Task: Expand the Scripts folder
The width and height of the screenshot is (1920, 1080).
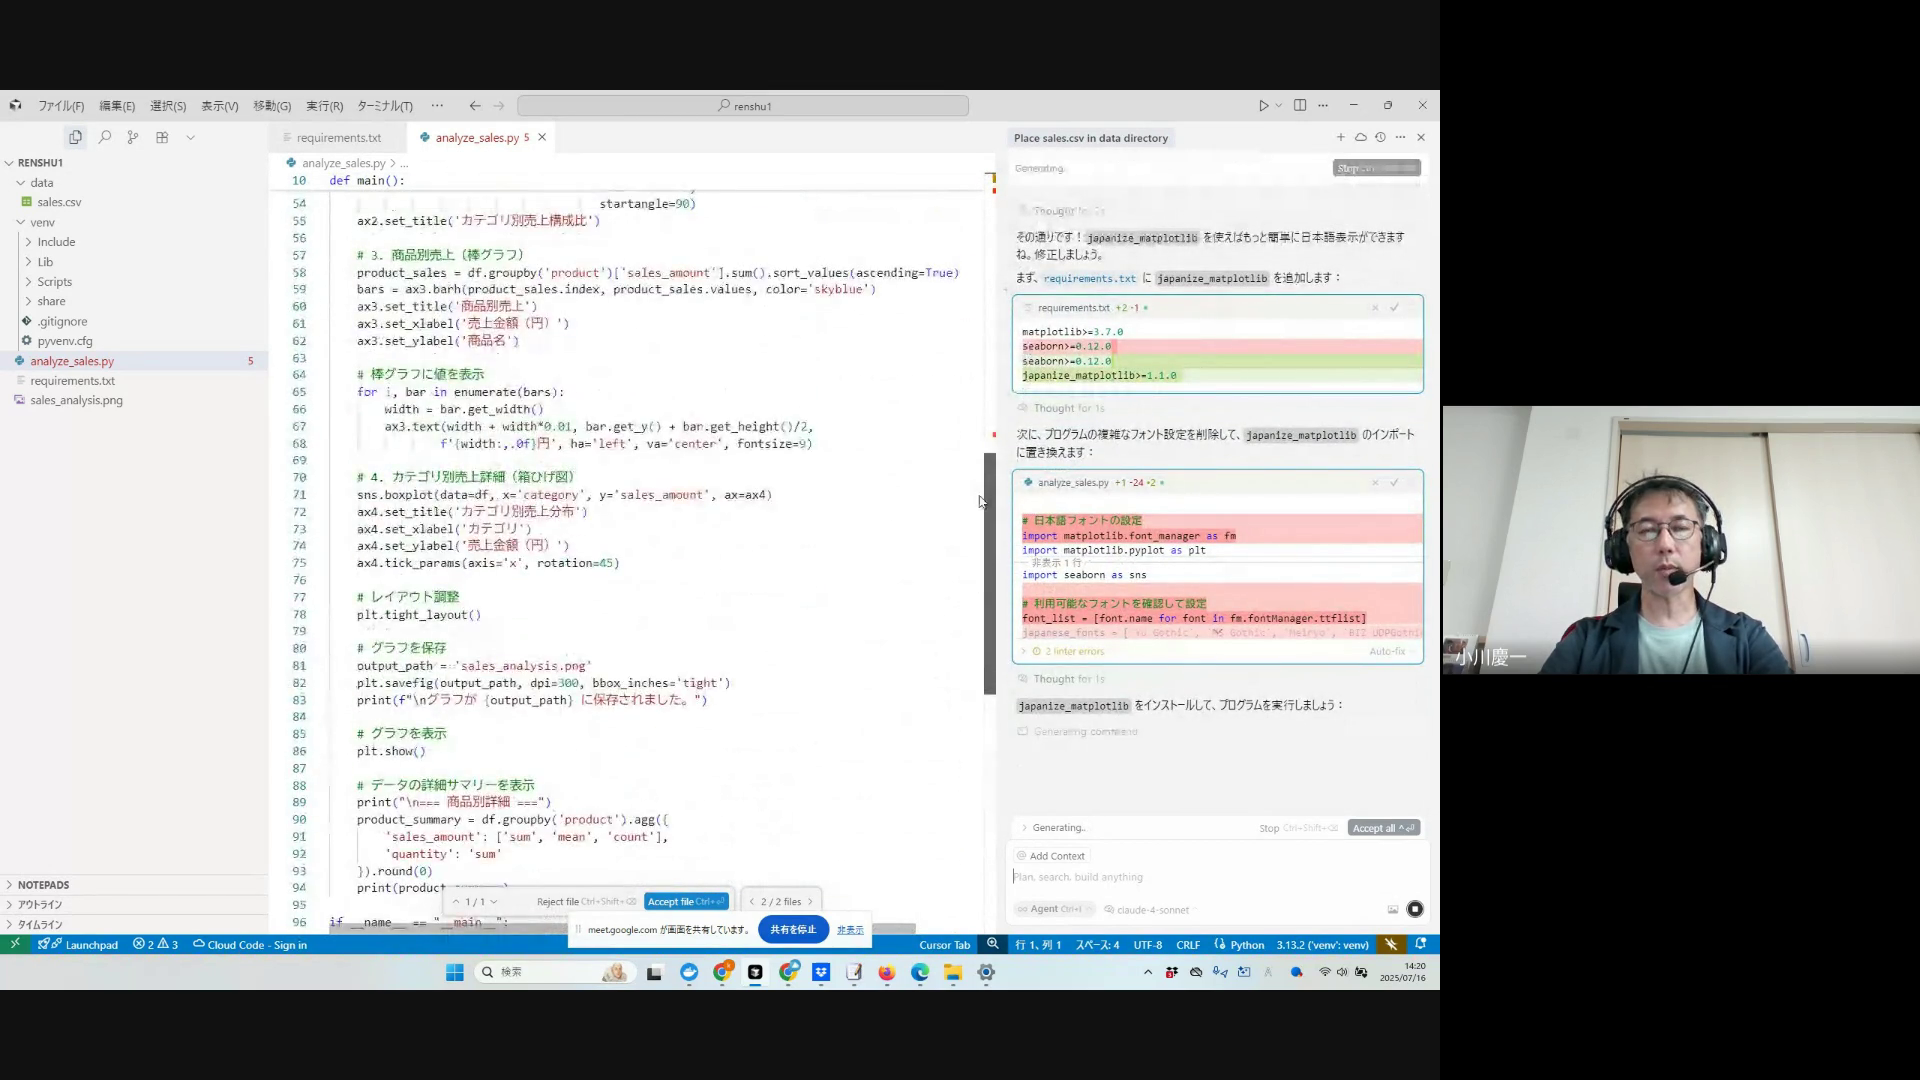Action: point(54,282)
